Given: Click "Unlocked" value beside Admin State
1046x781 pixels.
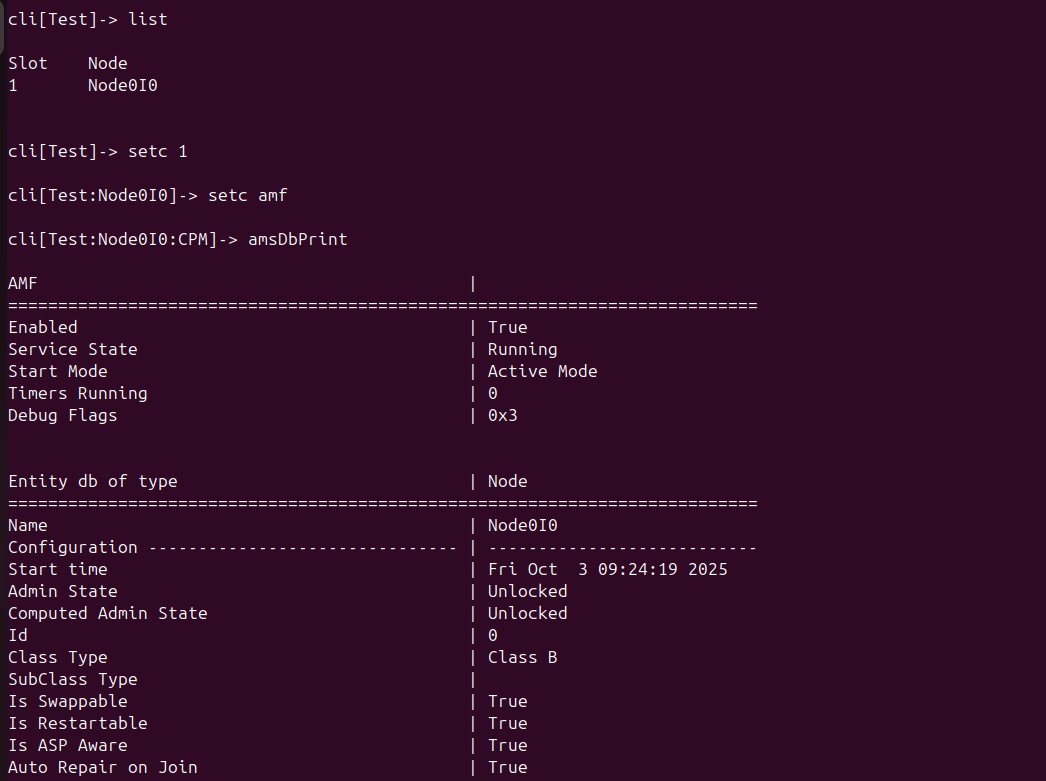Looking at the screenshot, I should click(527, 591).
